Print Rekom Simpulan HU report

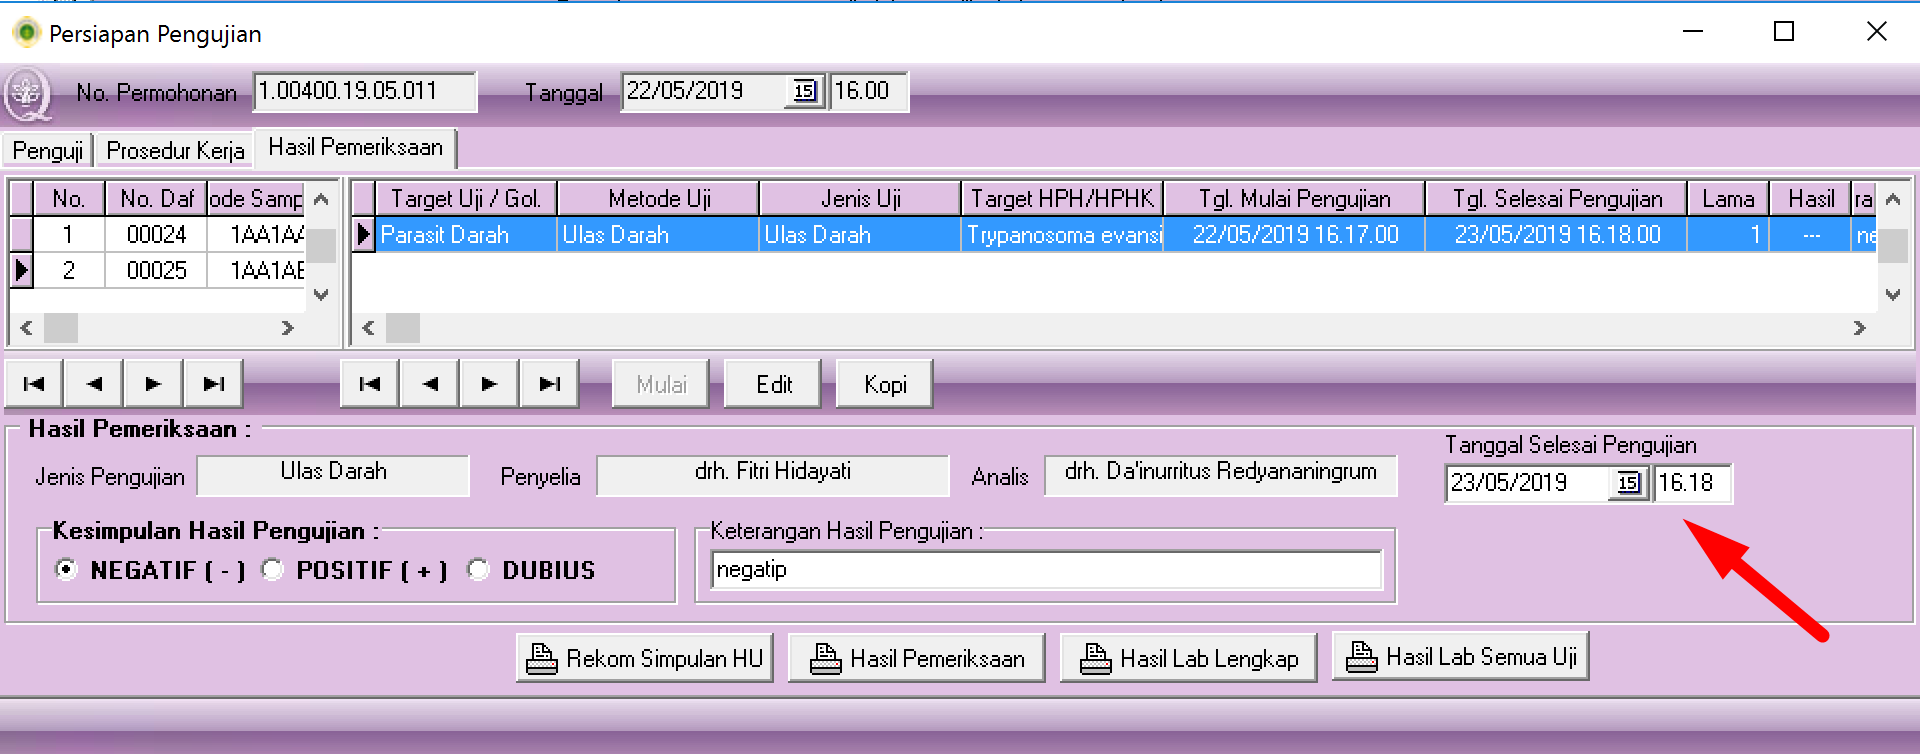pos(645,659)
